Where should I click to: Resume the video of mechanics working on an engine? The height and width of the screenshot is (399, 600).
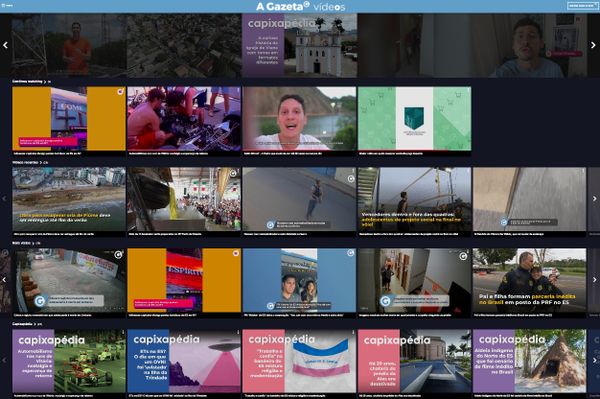point(184,121)
